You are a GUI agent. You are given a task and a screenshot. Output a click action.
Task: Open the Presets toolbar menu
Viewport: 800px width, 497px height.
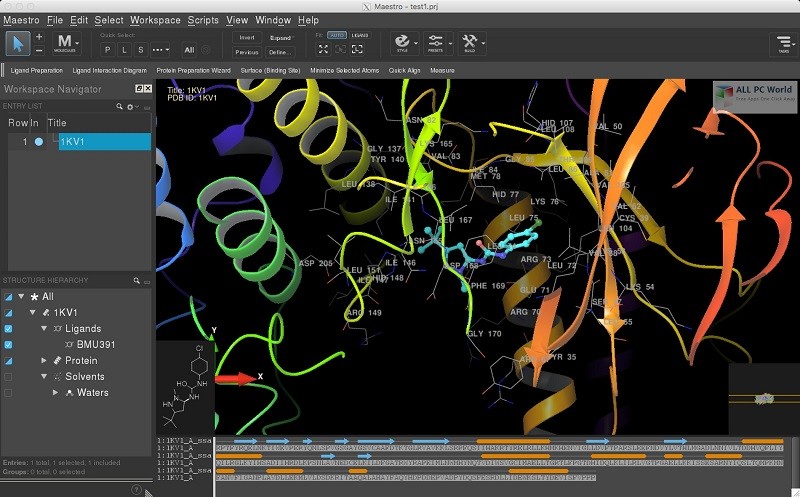(x=436, y=43)
